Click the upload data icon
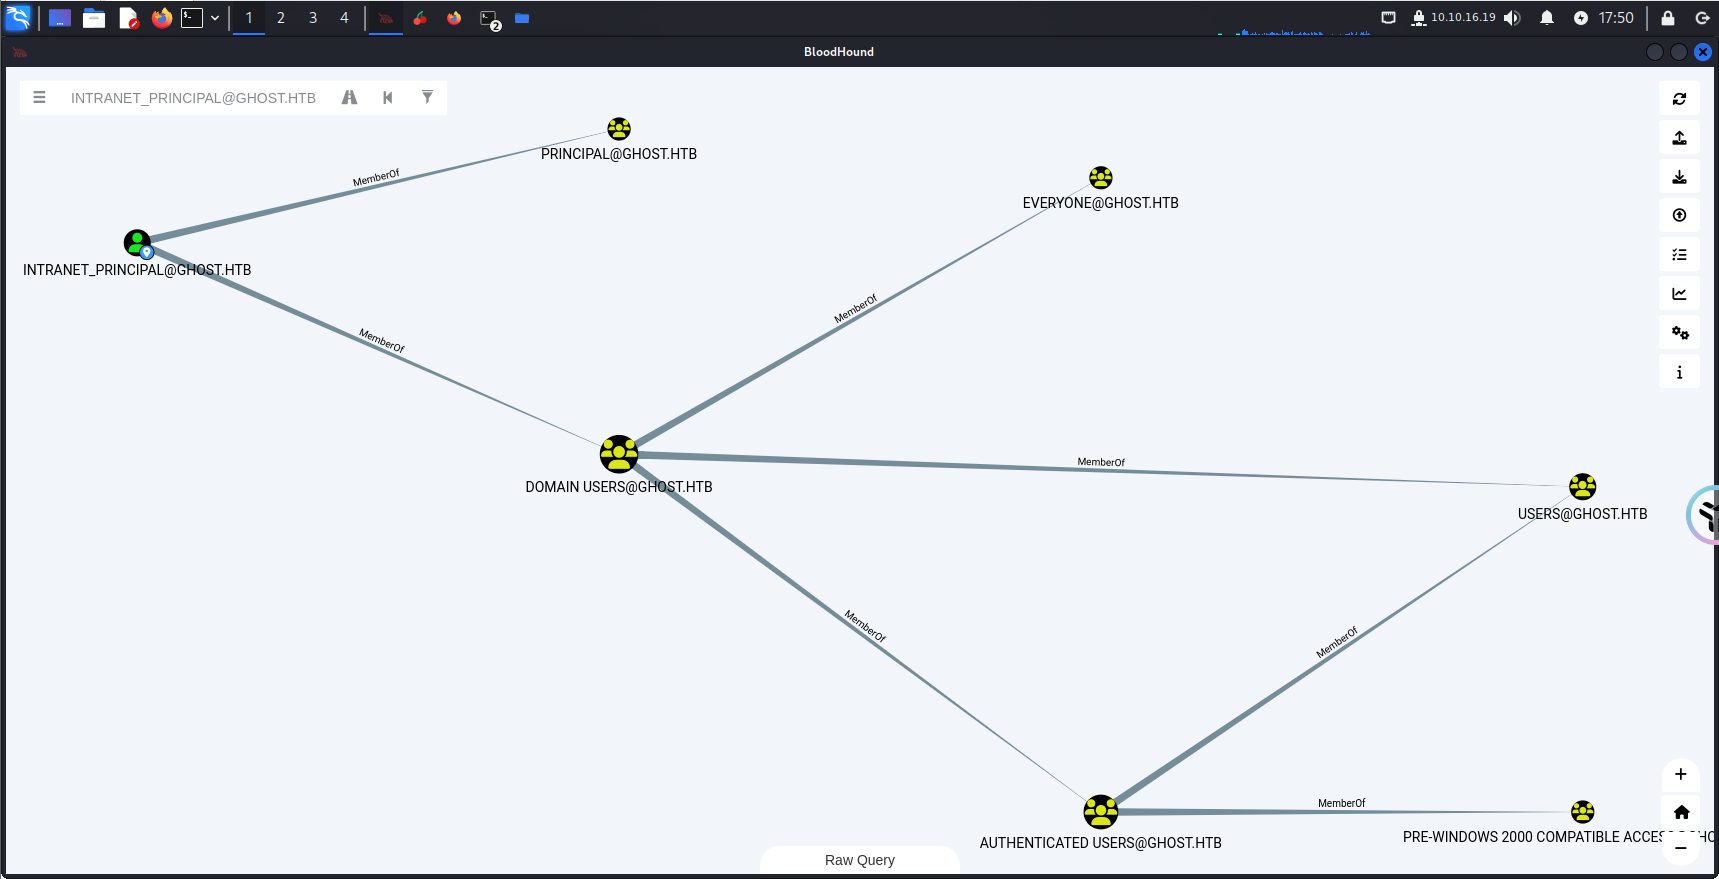This screenshot has height=879, width=1719. pyautogui.click(x=1679, y=216)
